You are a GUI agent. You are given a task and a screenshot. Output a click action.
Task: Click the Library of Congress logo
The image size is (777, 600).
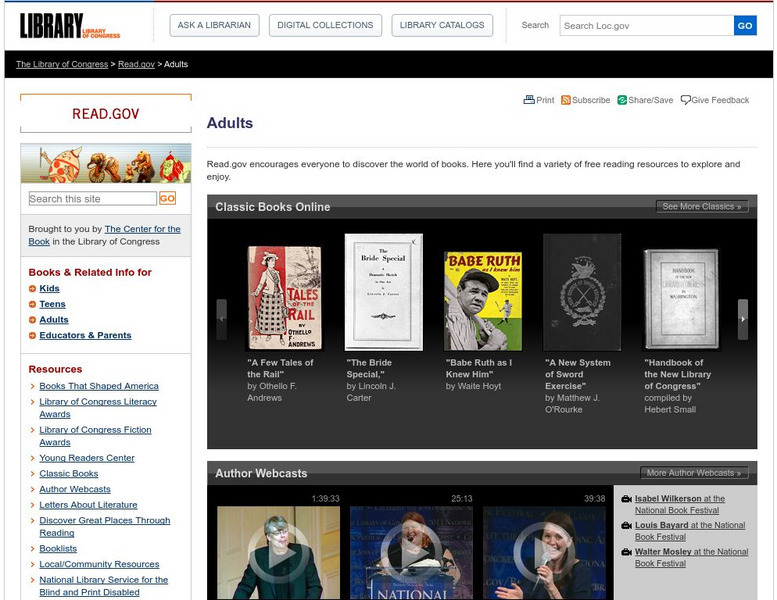pos(70,26)
